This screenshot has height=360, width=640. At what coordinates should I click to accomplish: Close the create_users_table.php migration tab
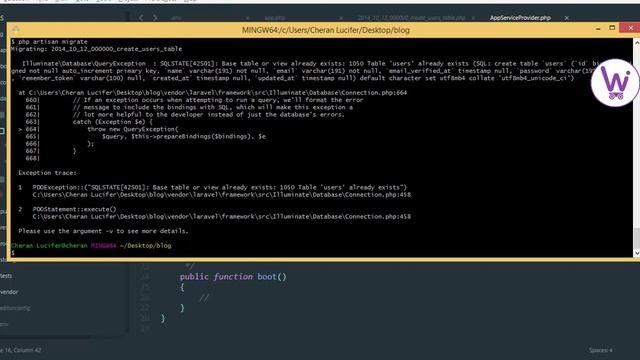tap(473, 18)
